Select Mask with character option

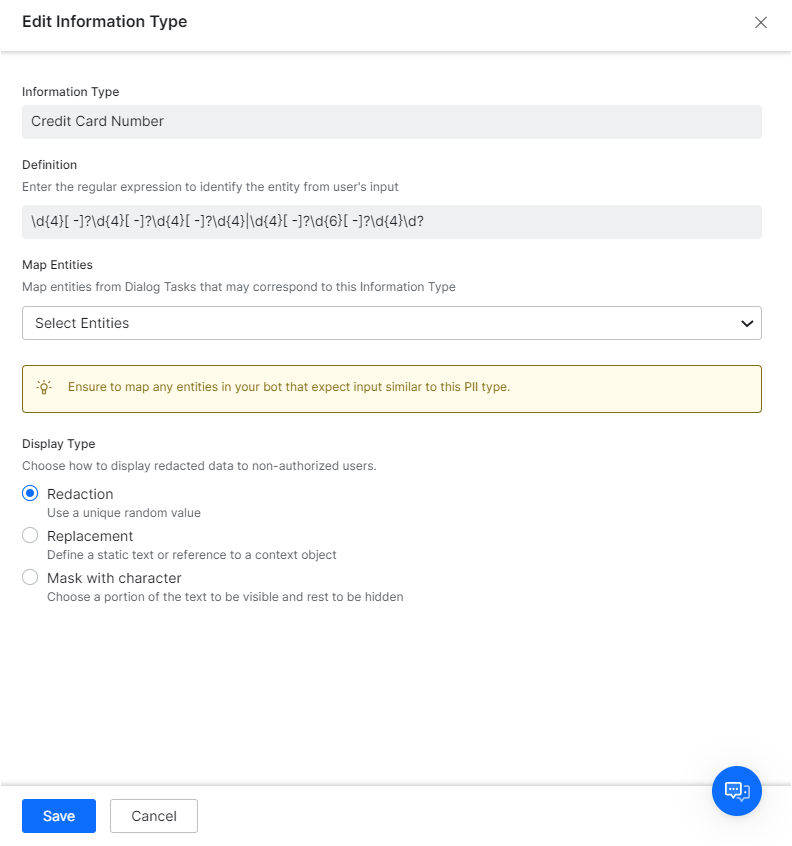[30, 577]
